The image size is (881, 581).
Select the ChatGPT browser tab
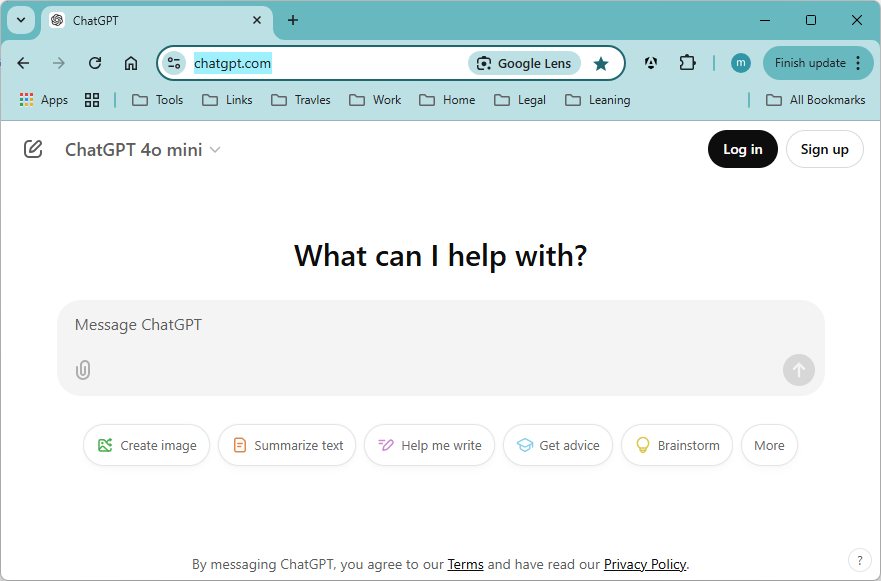[157, 21]
